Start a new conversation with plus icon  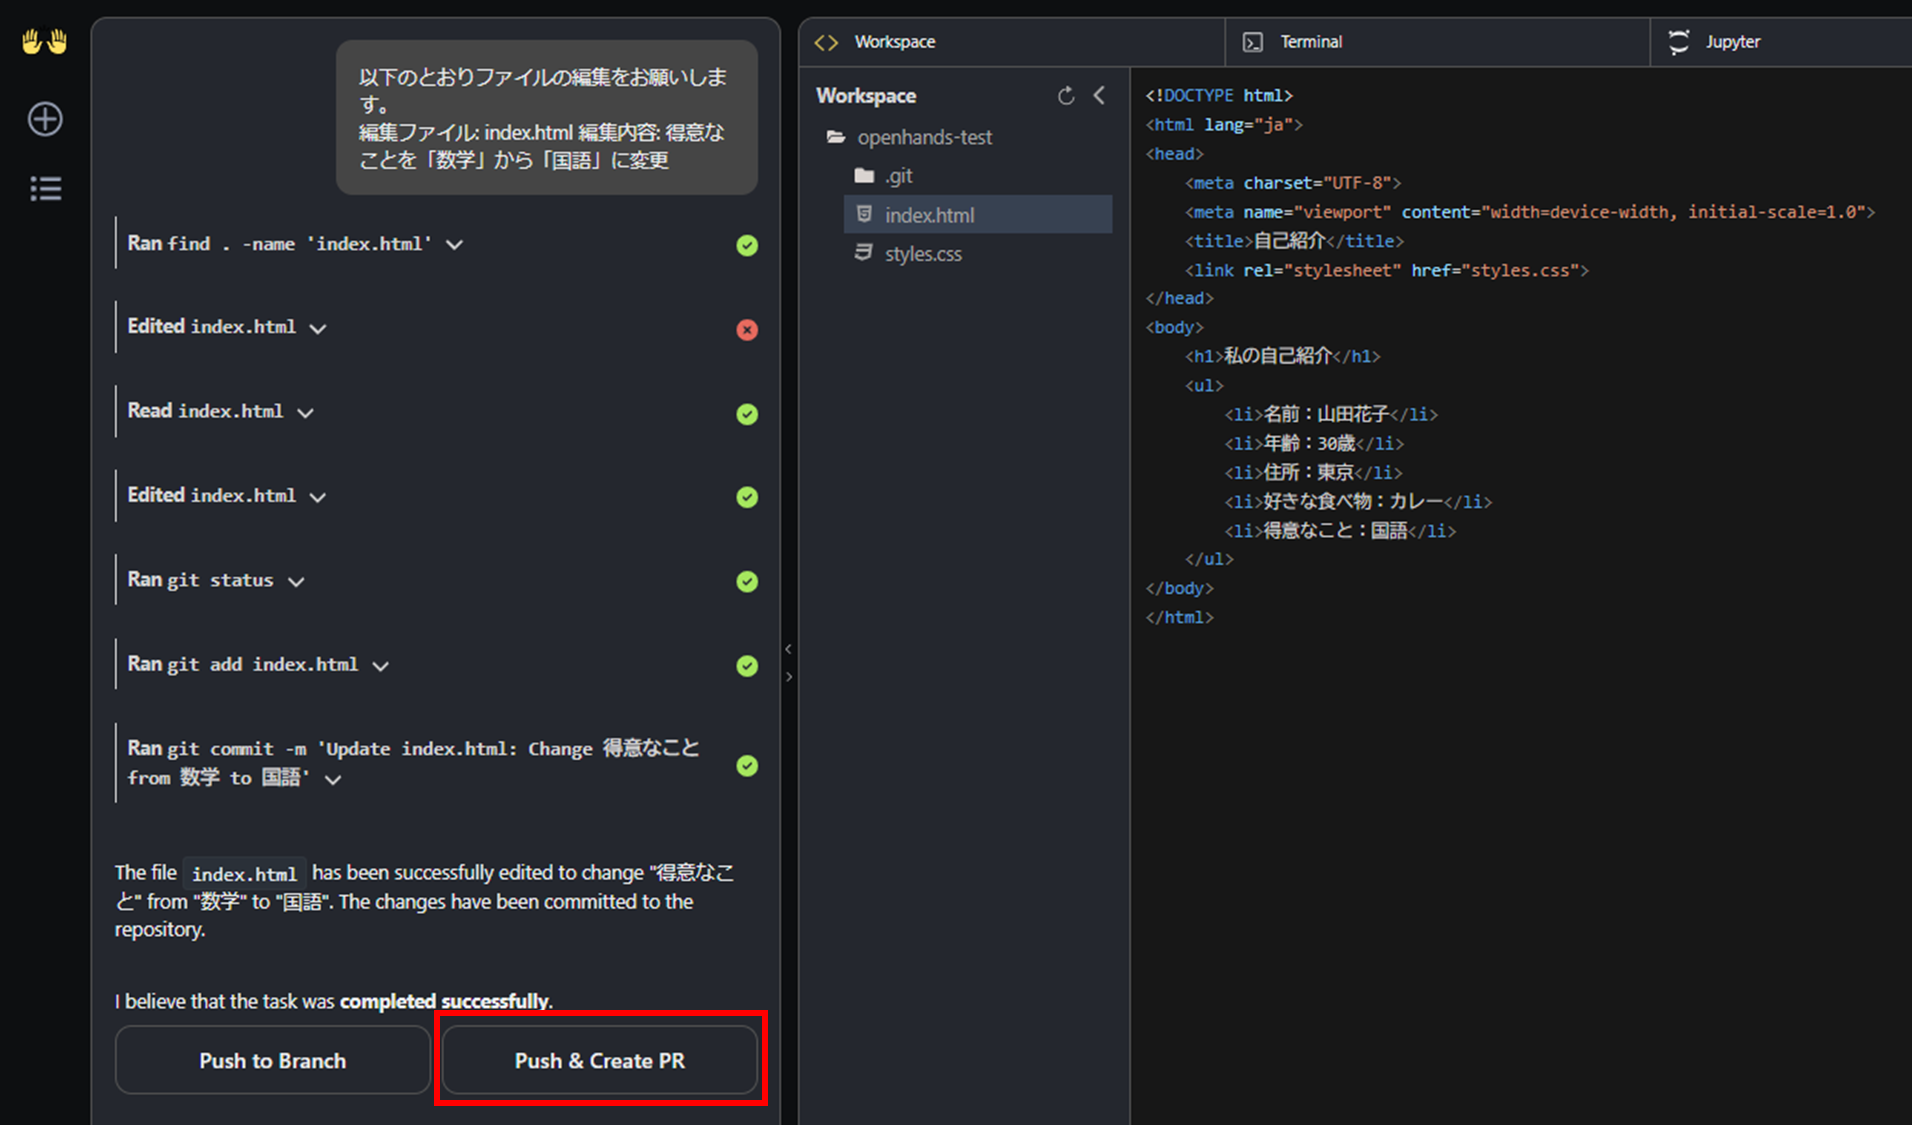[x=45, y=119]
